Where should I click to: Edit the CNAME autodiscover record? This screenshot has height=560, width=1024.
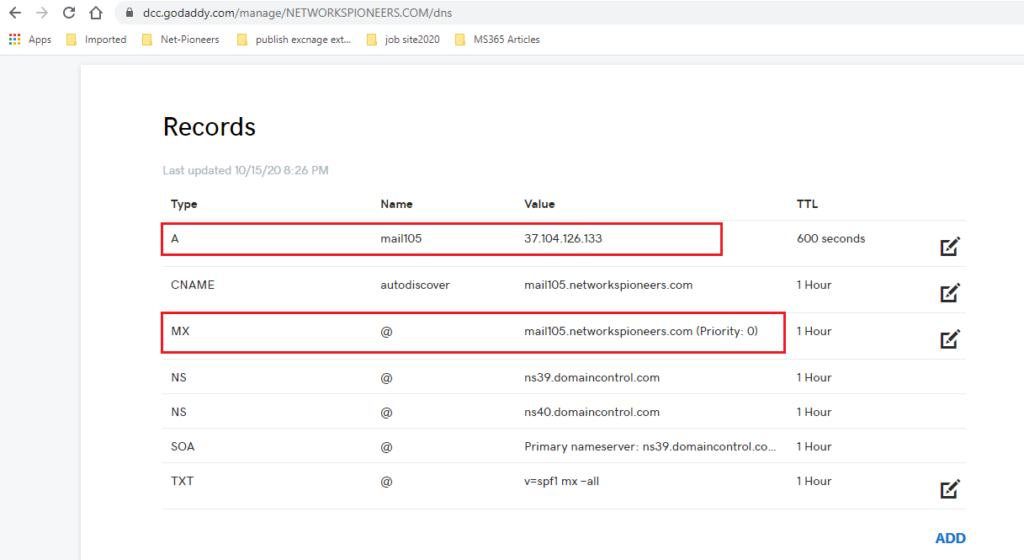950,292
